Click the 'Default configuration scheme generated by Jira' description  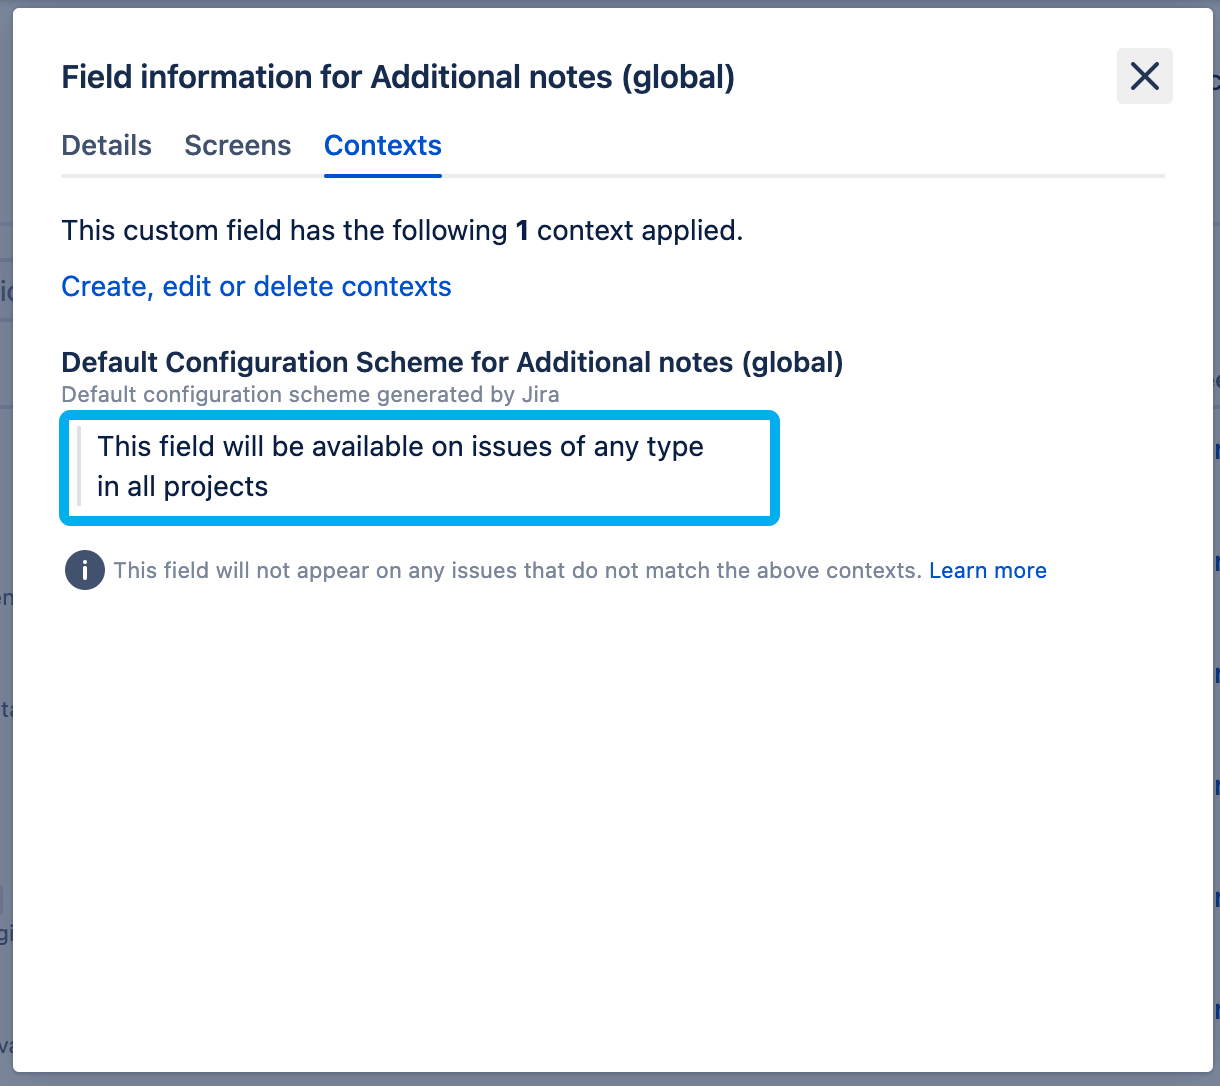pyautogui.click(x=311, y=395)
